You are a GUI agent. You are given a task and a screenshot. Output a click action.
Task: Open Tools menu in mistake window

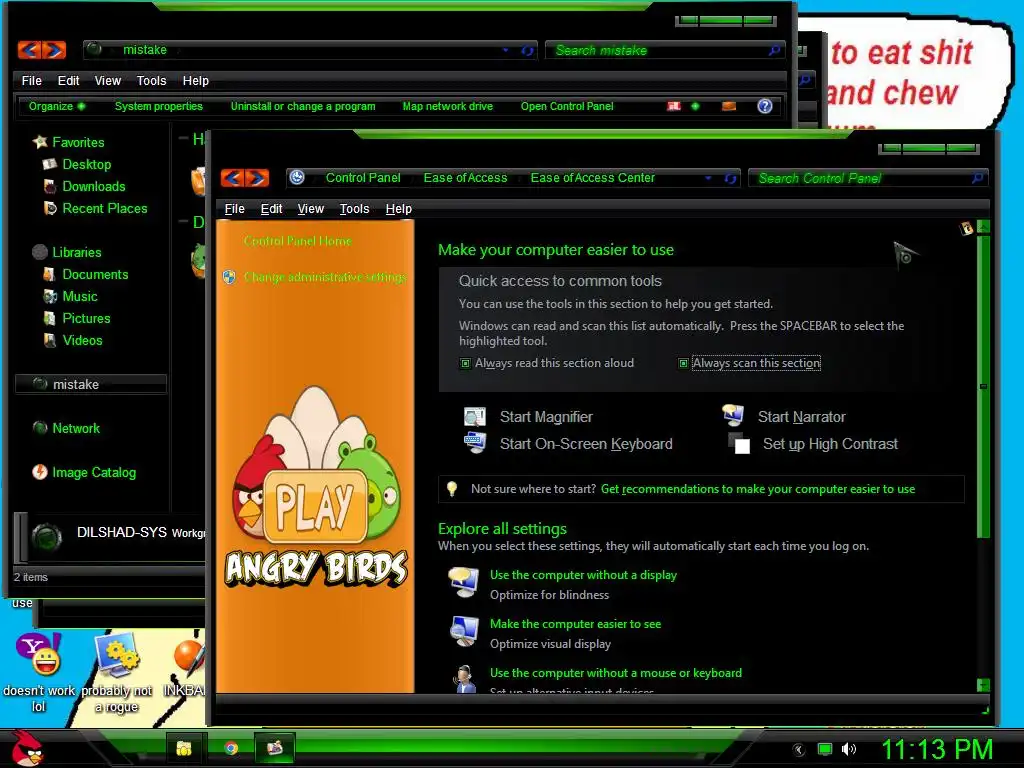[151, 80]
